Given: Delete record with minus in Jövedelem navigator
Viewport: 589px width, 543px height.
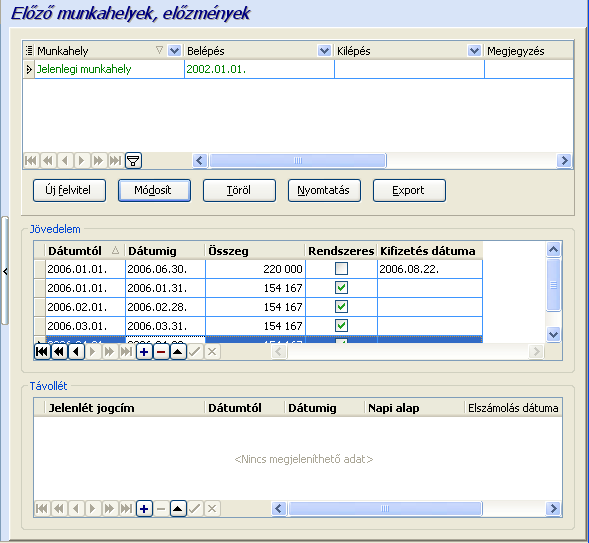Looking at the screenshot, I should [161, 352].
